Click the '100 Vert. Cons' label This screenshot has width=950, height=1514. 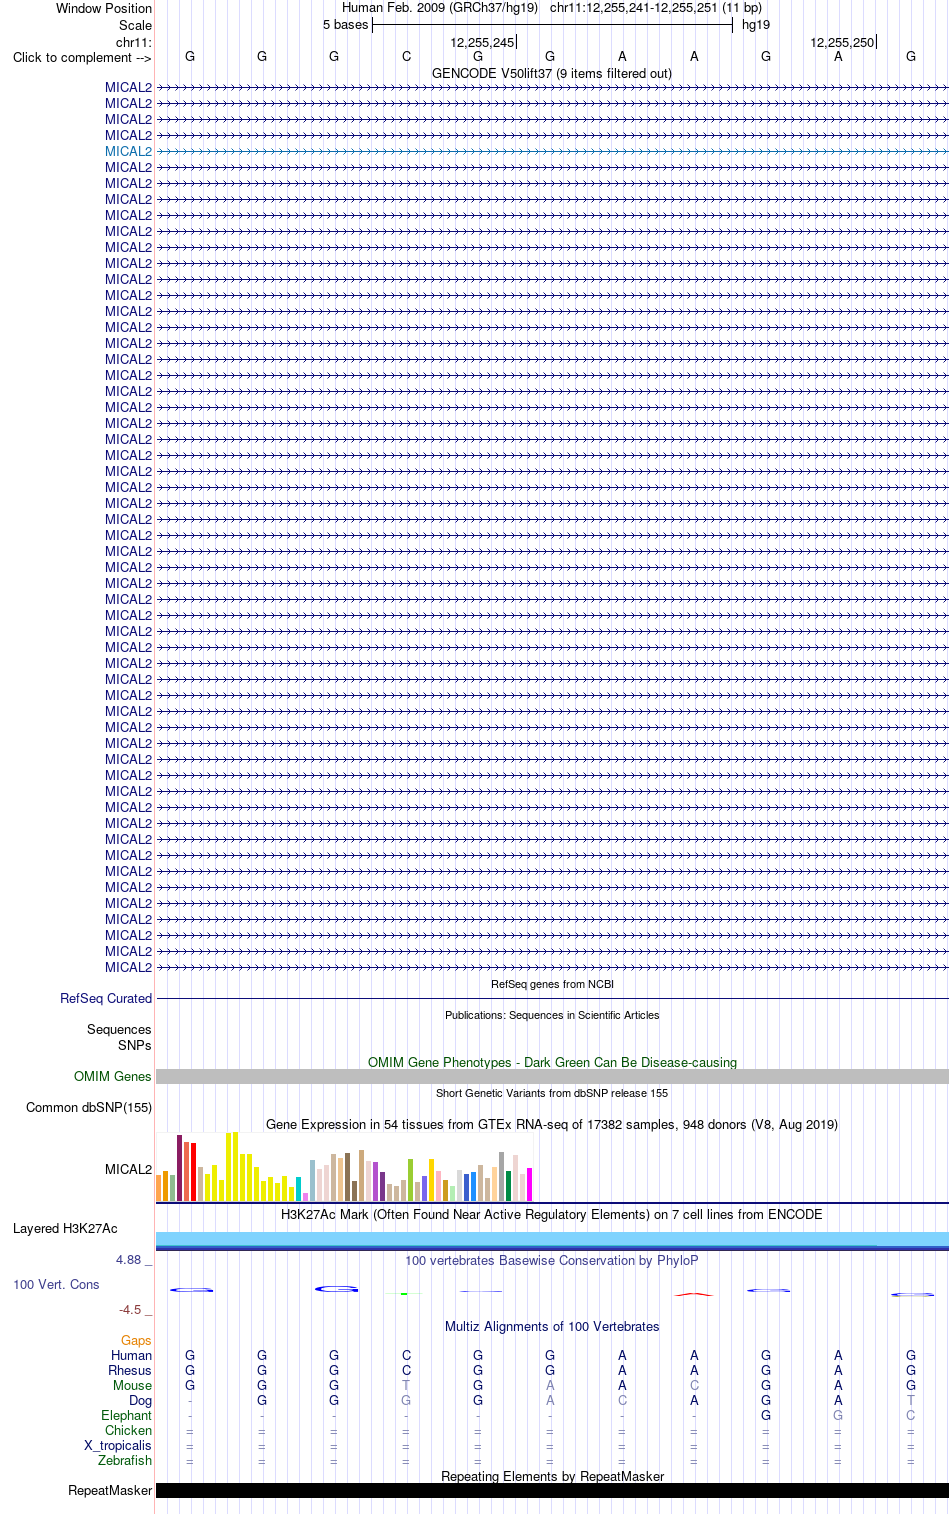56,1284
